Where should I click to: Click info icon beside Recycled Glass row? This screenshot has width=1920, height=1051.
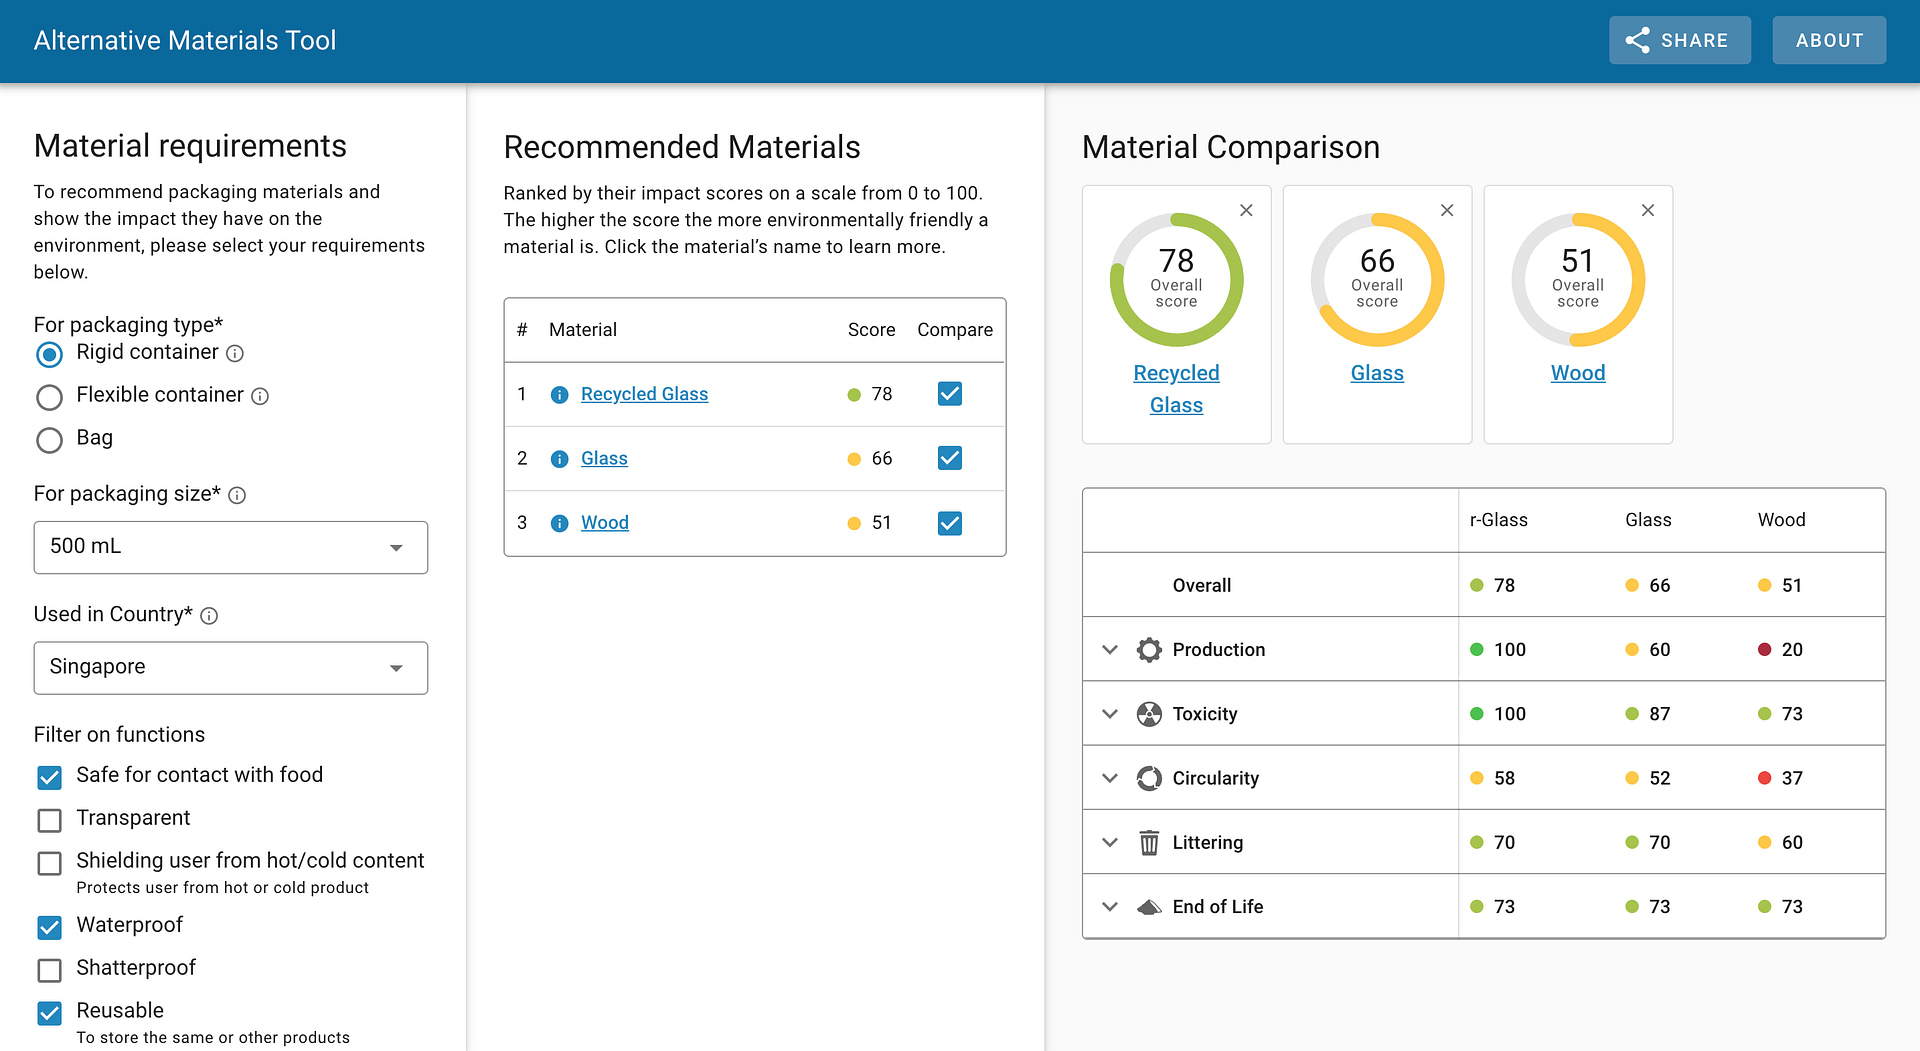coord(560,395)
